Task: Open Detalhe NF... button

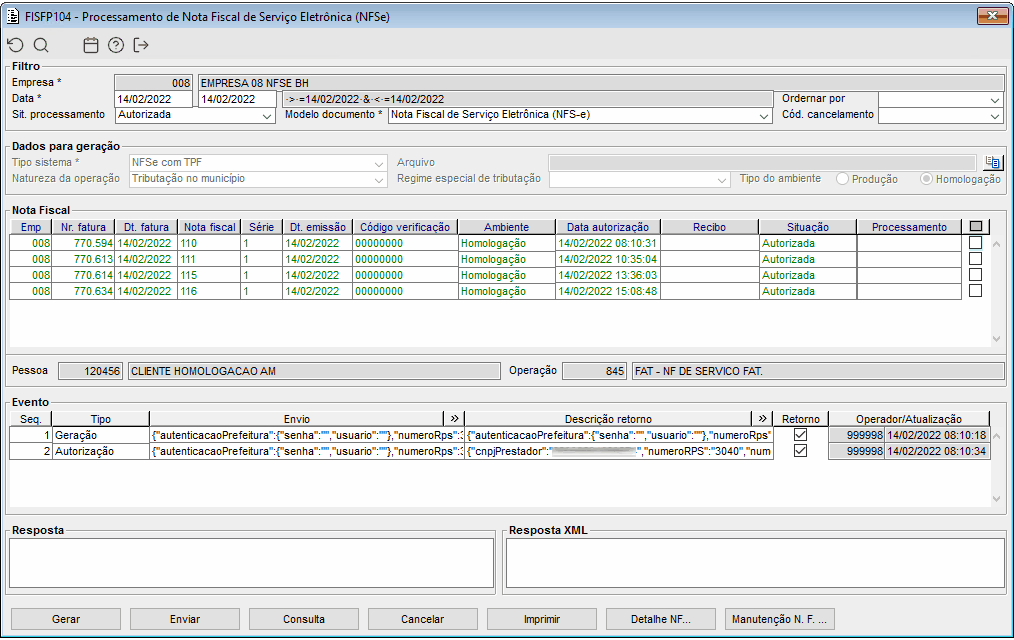Action: 660,619
